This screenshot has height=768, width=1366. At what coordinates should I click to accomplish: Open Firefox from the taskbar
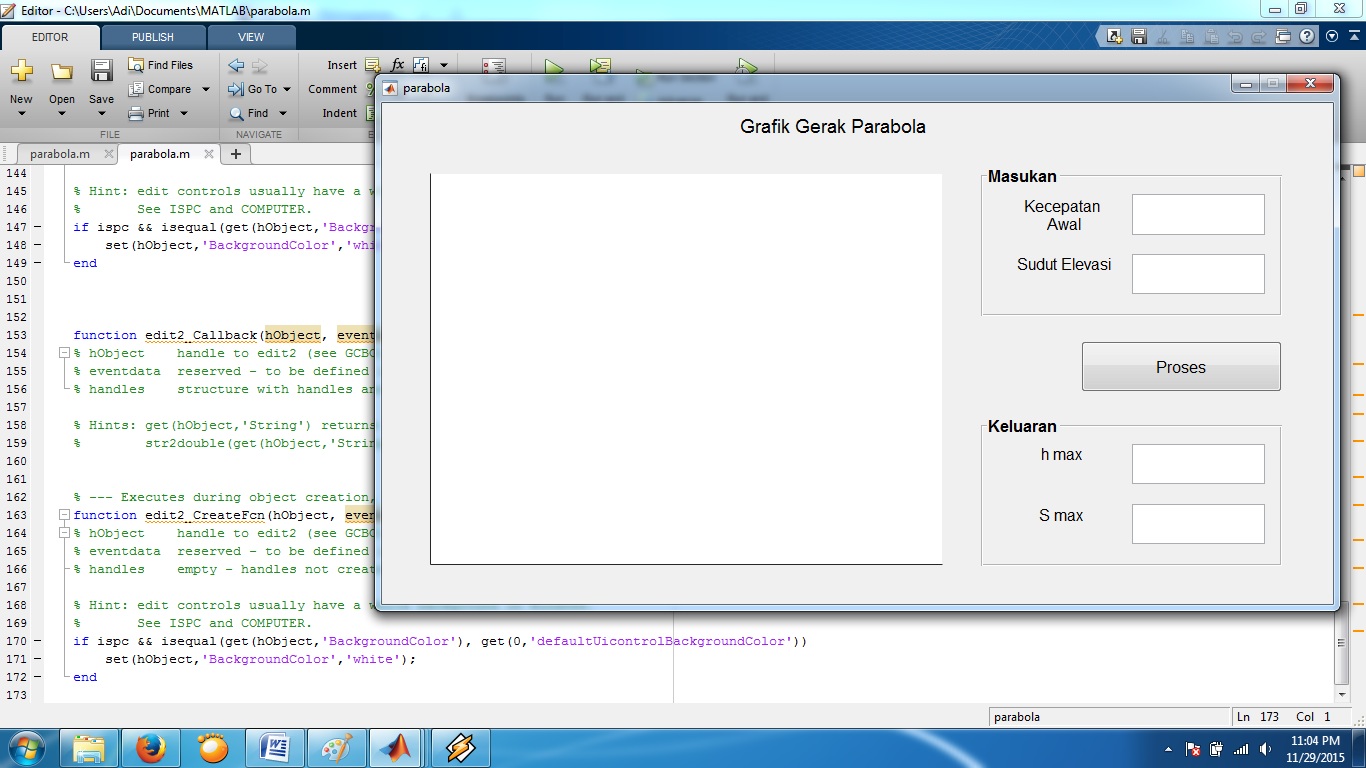click(x=150, y=747)
